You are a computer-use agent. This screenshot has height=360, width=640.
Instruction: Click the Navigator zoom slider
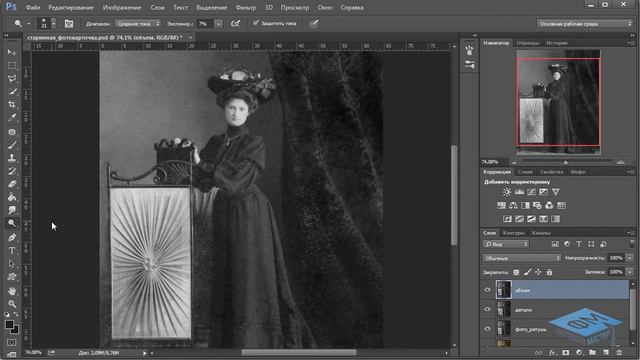pyautogui.click(x=566, y=162)
